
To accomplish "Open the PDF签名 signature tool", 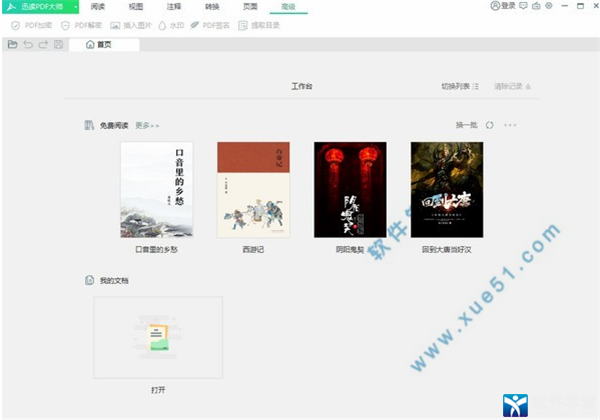I will coord(210,26).
